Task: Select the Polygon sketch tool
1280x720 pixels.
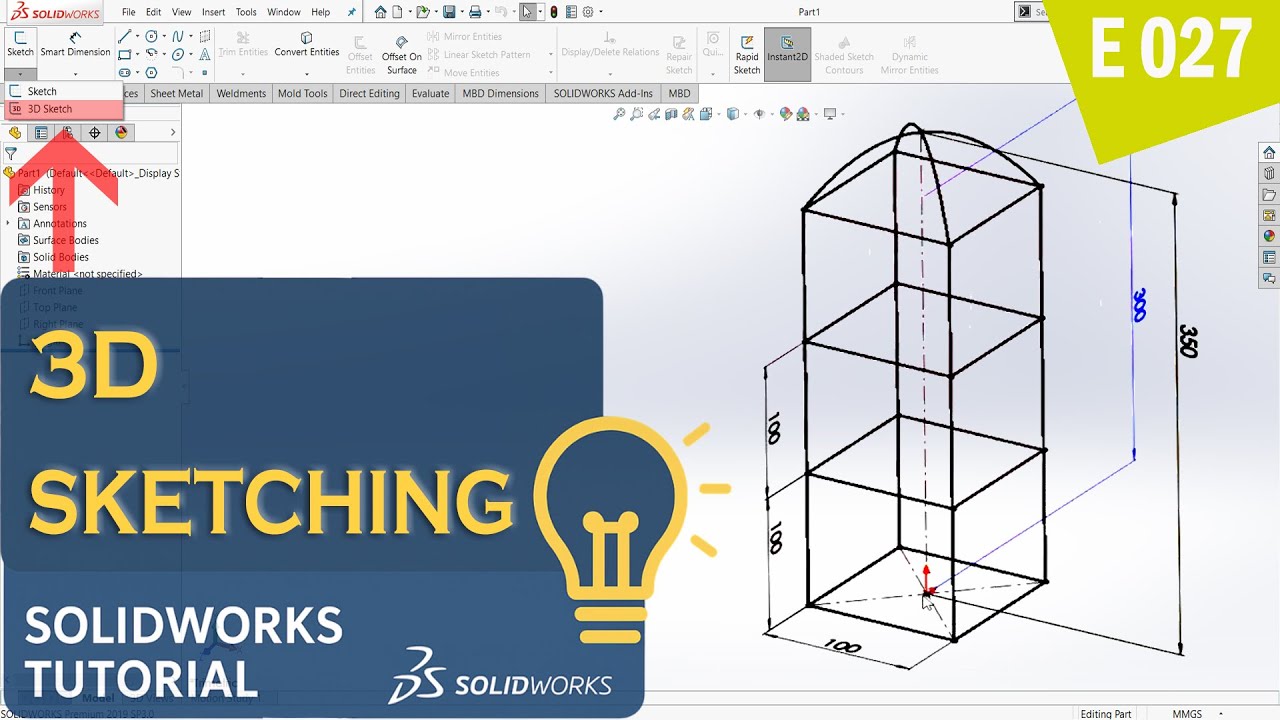Action: (x=151, y=73)
